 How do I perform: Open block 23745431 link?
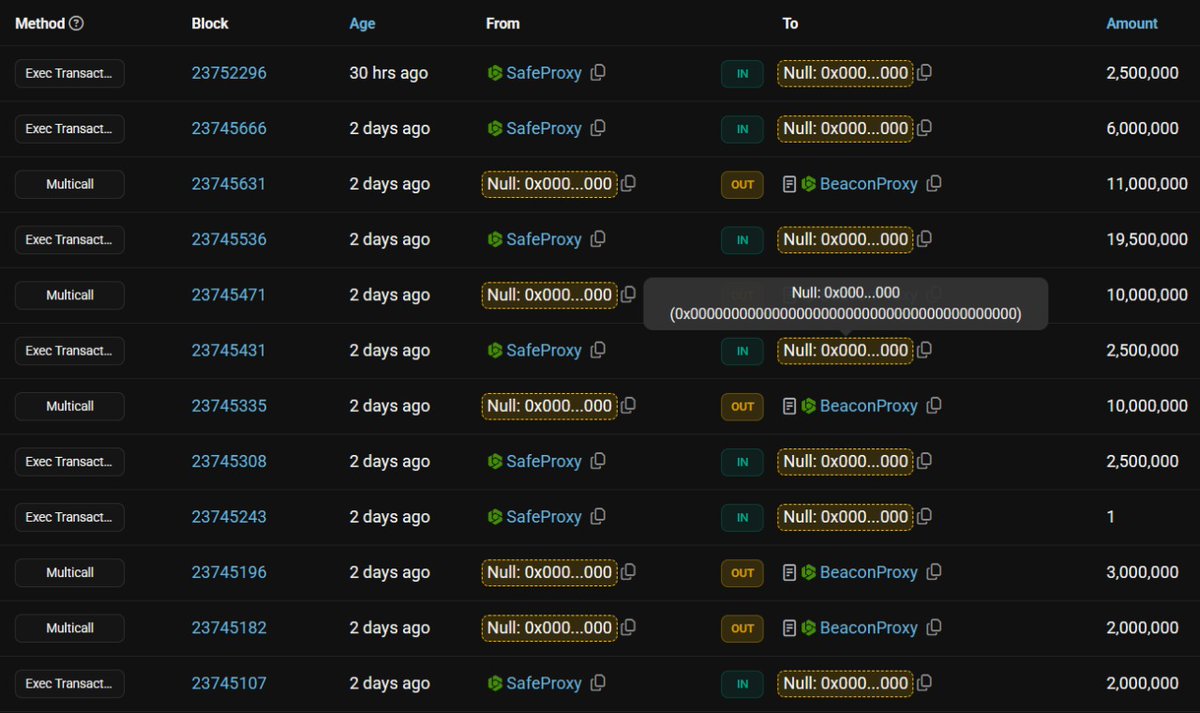pyautogui.click(x=229, y=351)
